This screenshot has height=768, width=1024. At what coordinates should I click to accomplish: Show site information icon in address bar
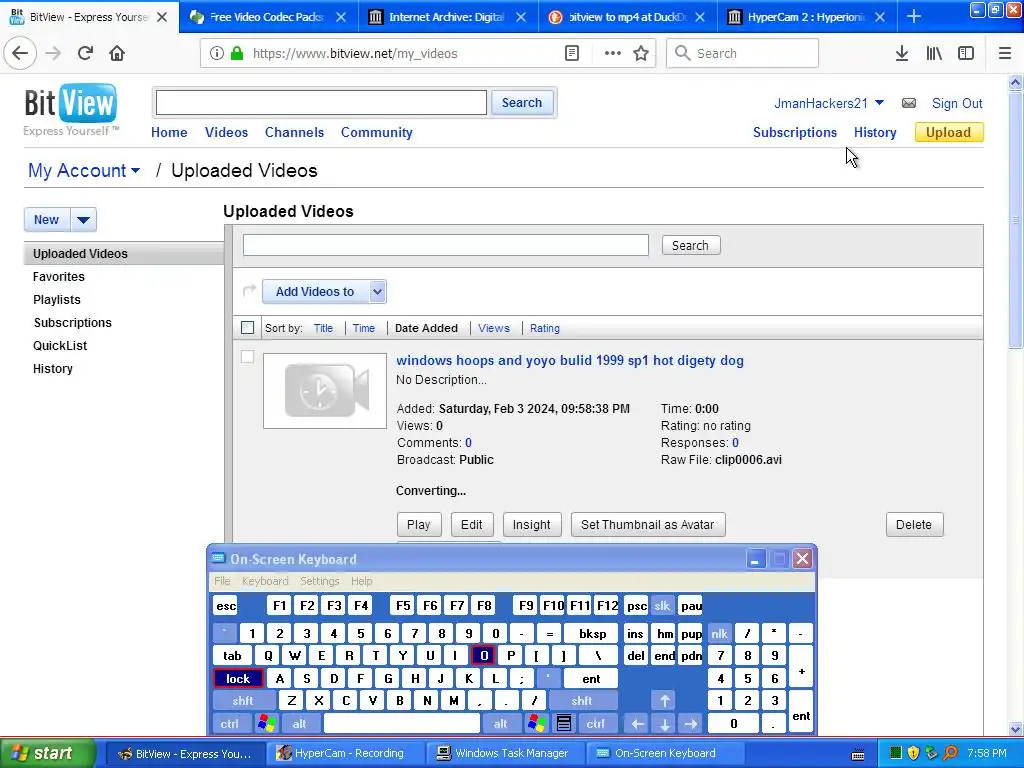[x=217, y=54]
